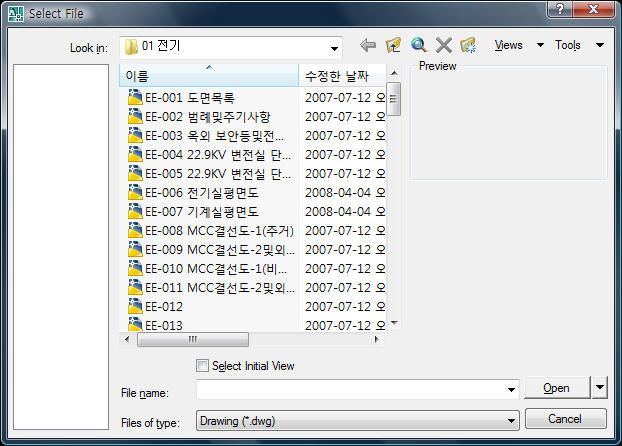Sort by the 이름 column header

[209, 75]
